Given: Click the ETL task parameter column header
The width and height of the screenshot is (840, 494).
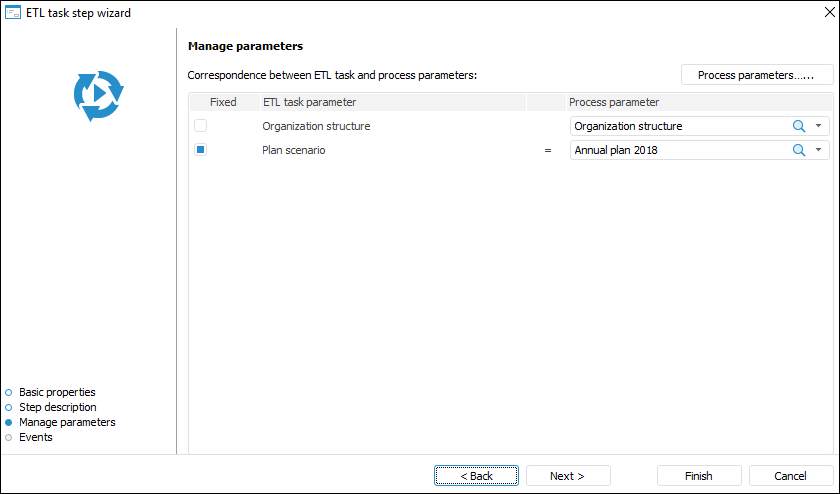Looking at the screenshot, I should (x=309, y=102).
